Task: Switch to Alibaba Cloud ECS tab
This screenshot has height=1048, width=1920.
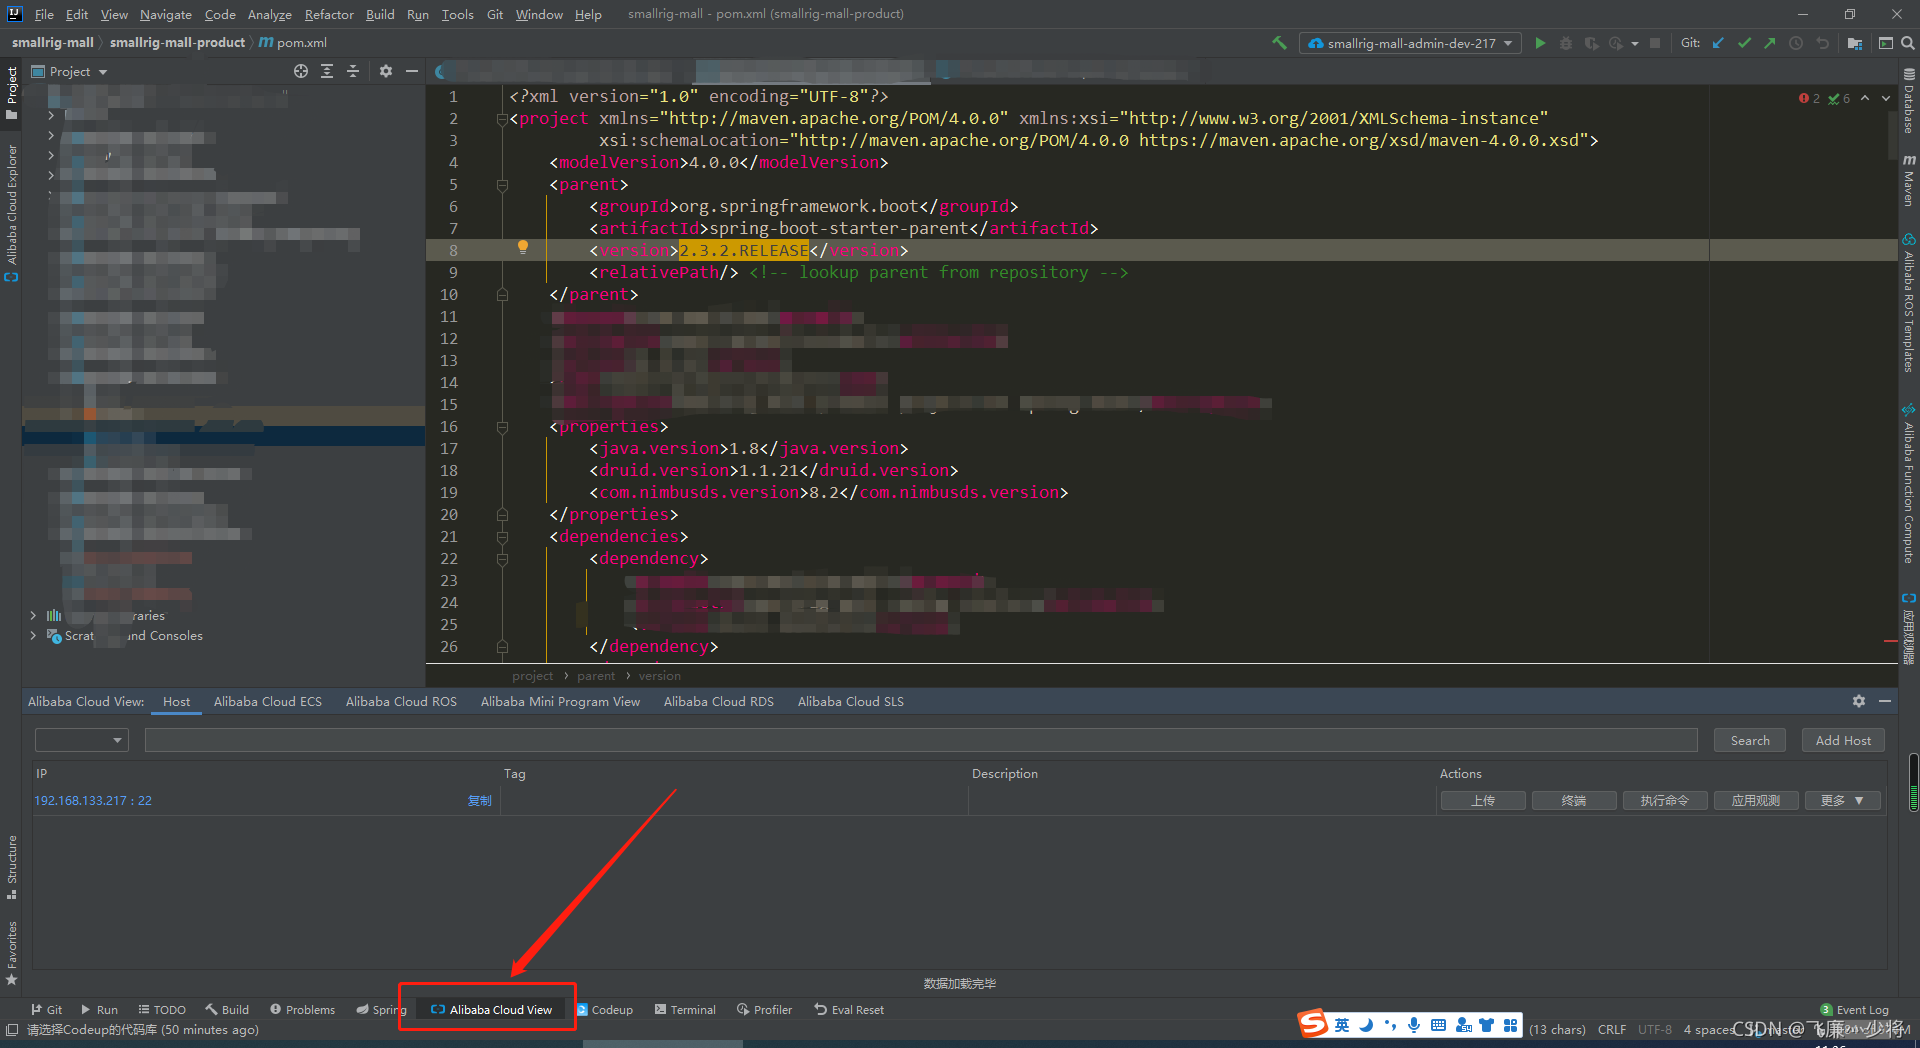Action: pos(268,701)
